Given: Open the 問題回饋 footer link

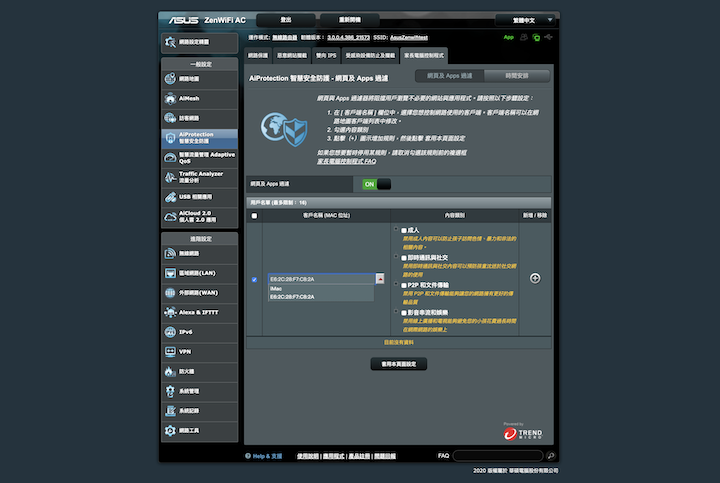Looking at the screenshot, I should (385, 456).
